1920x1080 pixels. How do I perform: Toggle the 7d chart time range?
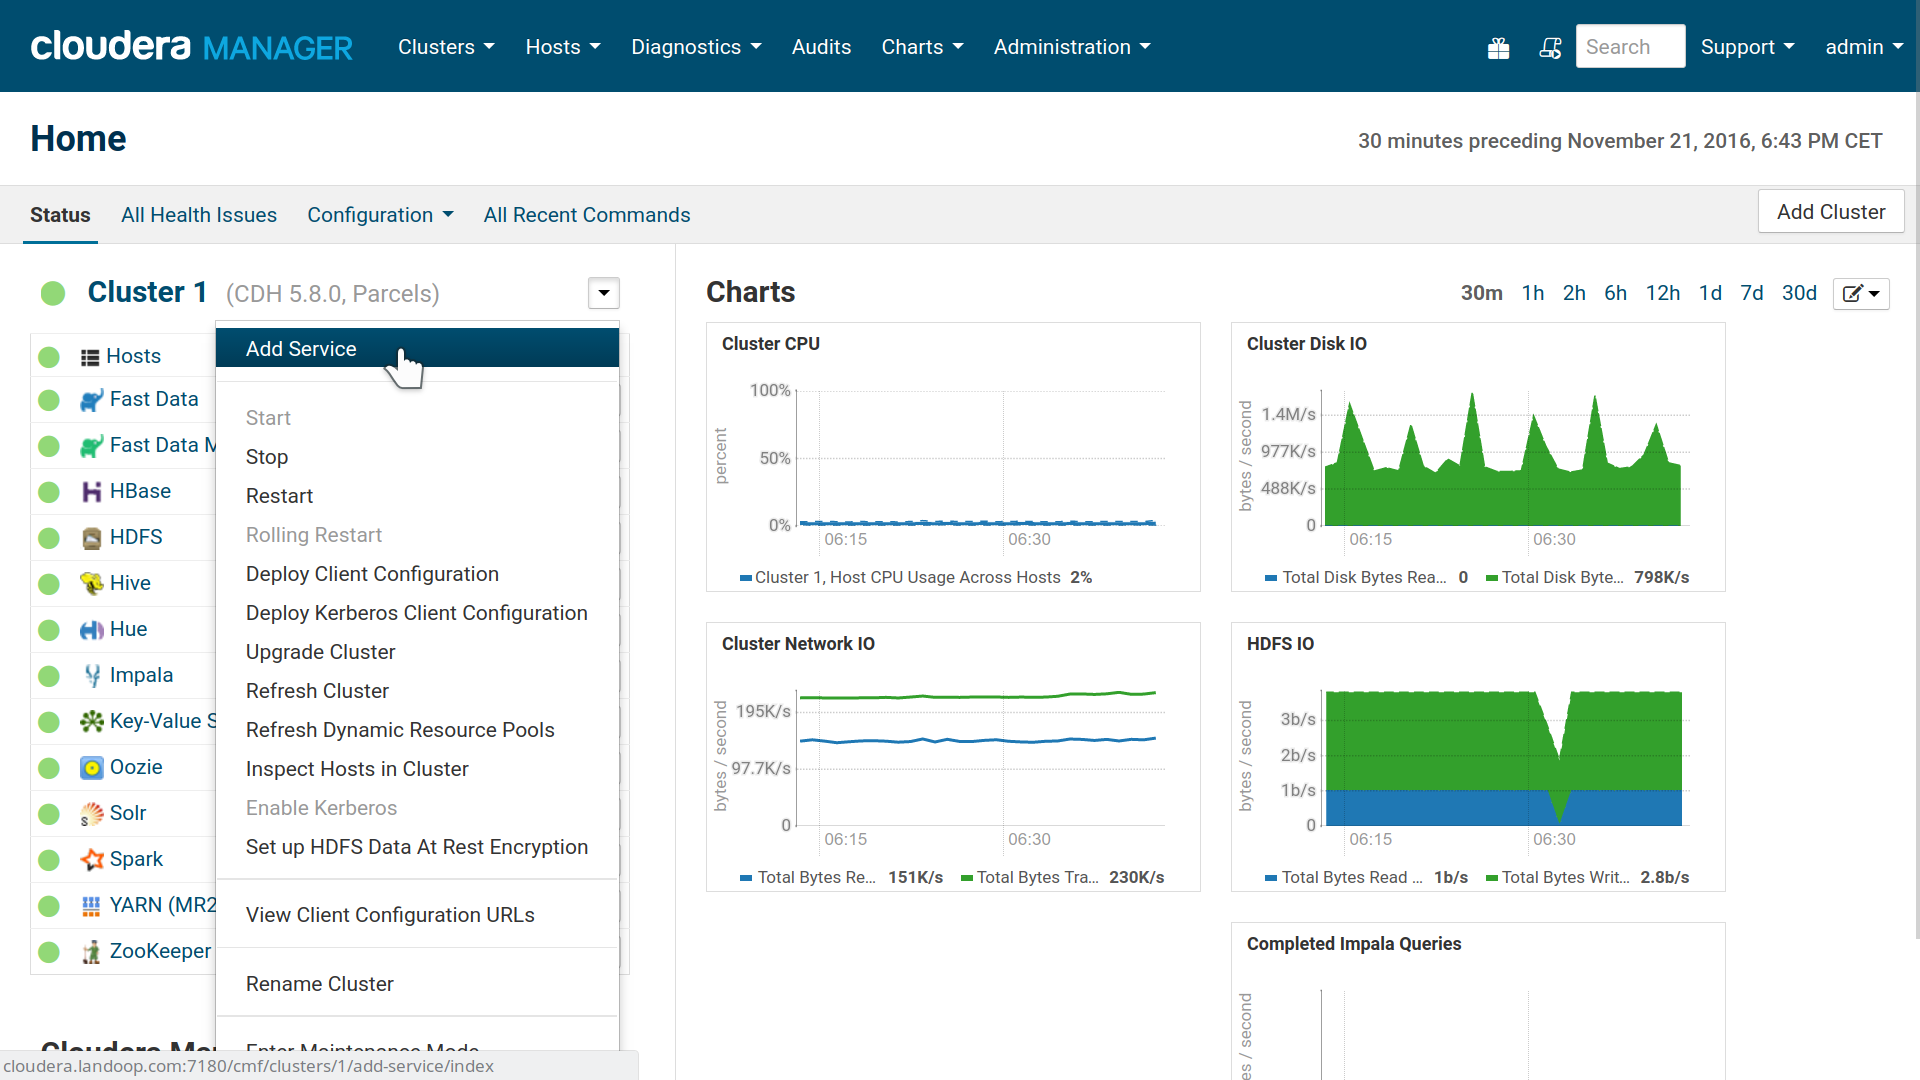[1753, 293]
